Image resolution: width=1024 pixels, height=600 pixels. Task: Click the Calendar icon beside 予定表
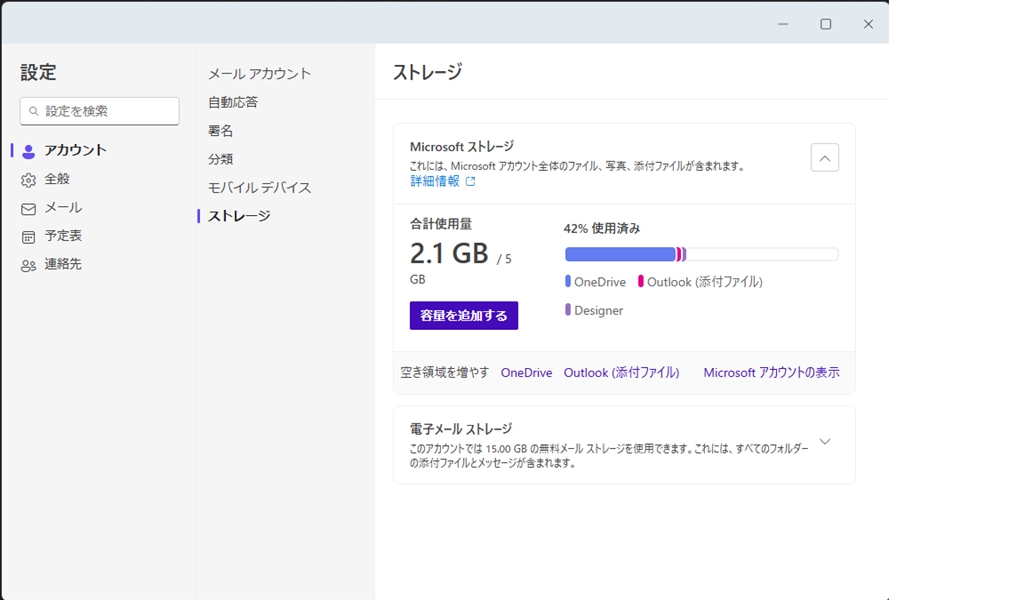28,237
